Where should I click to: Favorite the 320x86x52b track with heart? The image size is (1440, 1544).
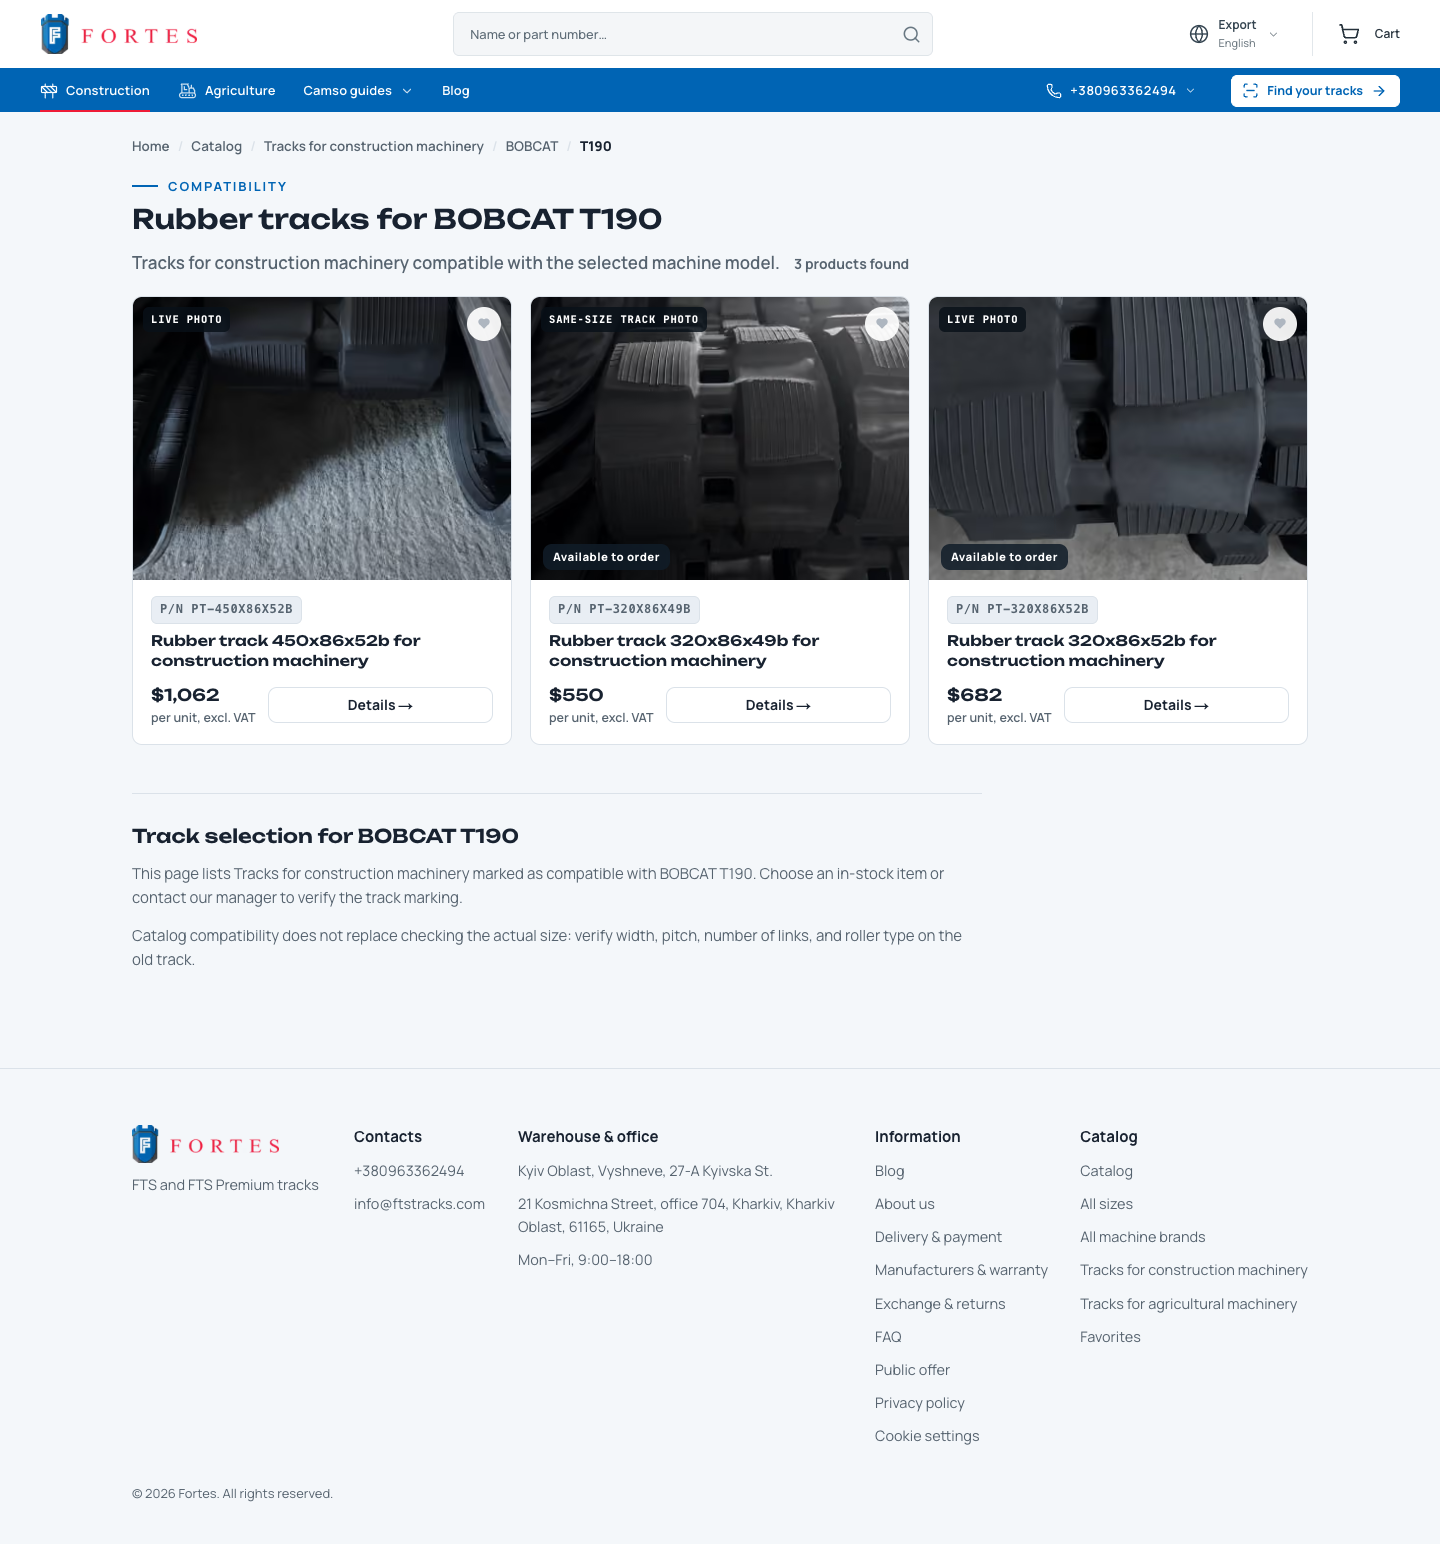pos(1280,324)
